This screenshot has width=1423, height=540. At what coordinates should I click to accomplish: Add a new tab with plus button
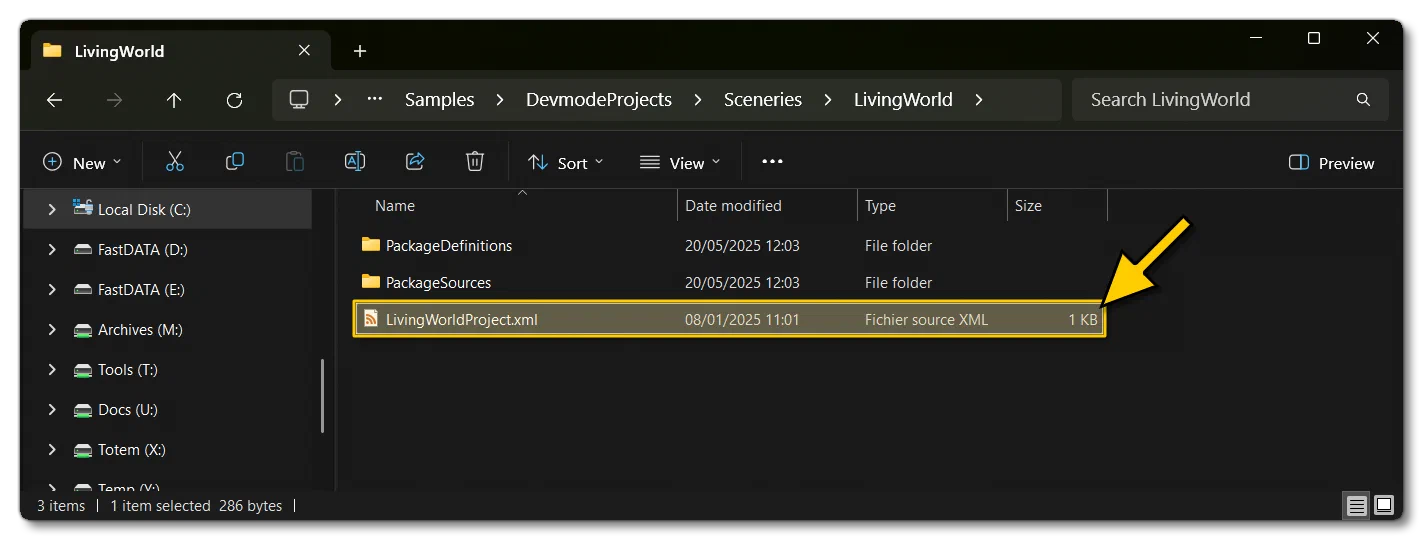(360, 51)
